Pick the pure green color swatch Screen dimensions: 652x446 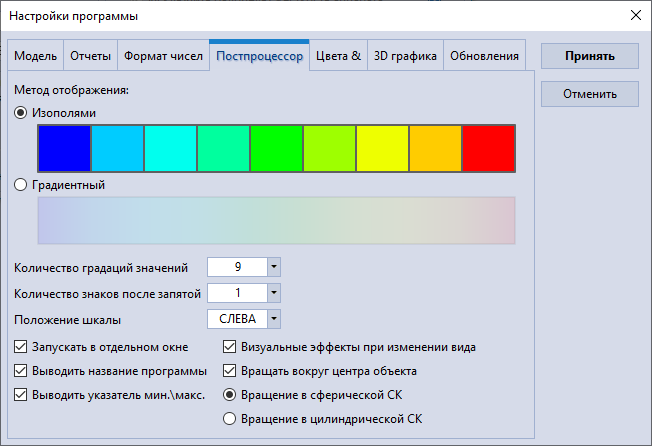[x=277, y=148]
